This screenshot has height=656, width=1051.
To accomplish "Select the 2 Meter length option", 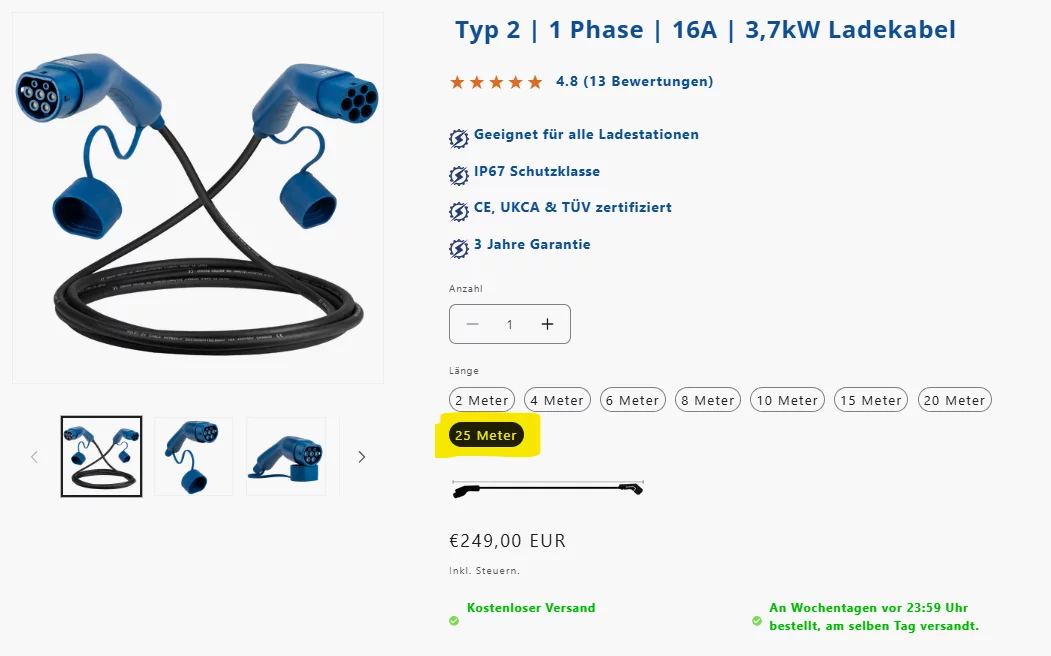I will (x=482, y=400).
